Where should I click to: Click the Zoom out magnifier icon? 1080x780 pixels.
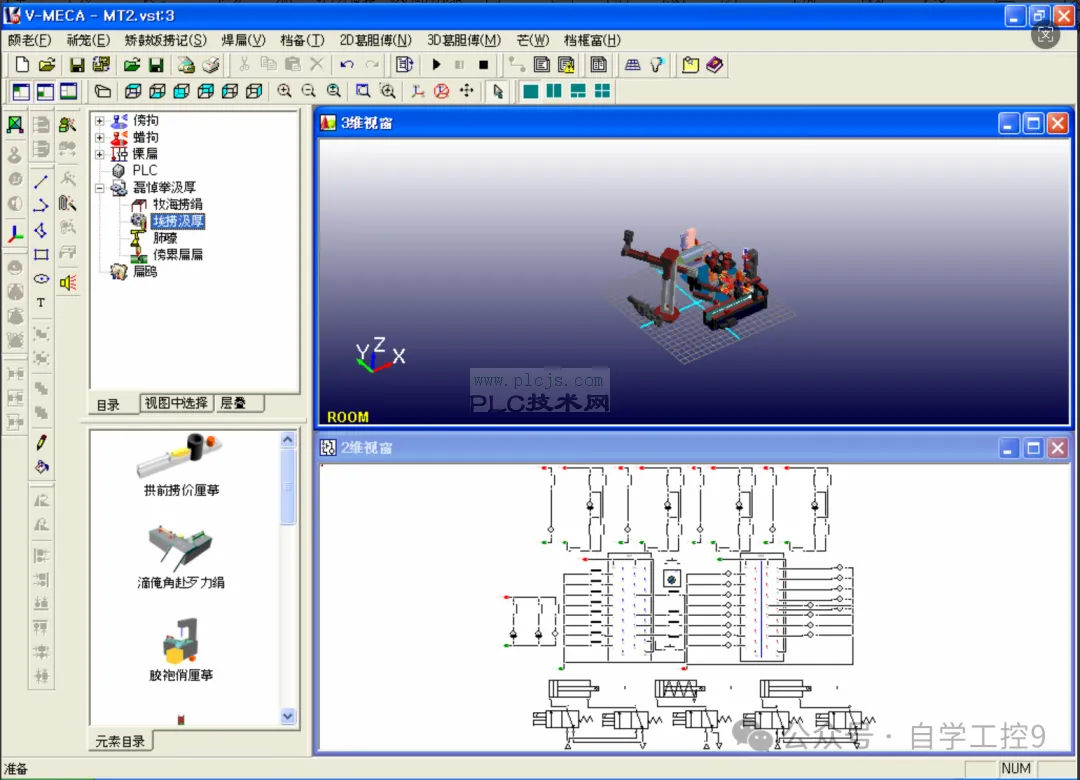click(309, 91)
